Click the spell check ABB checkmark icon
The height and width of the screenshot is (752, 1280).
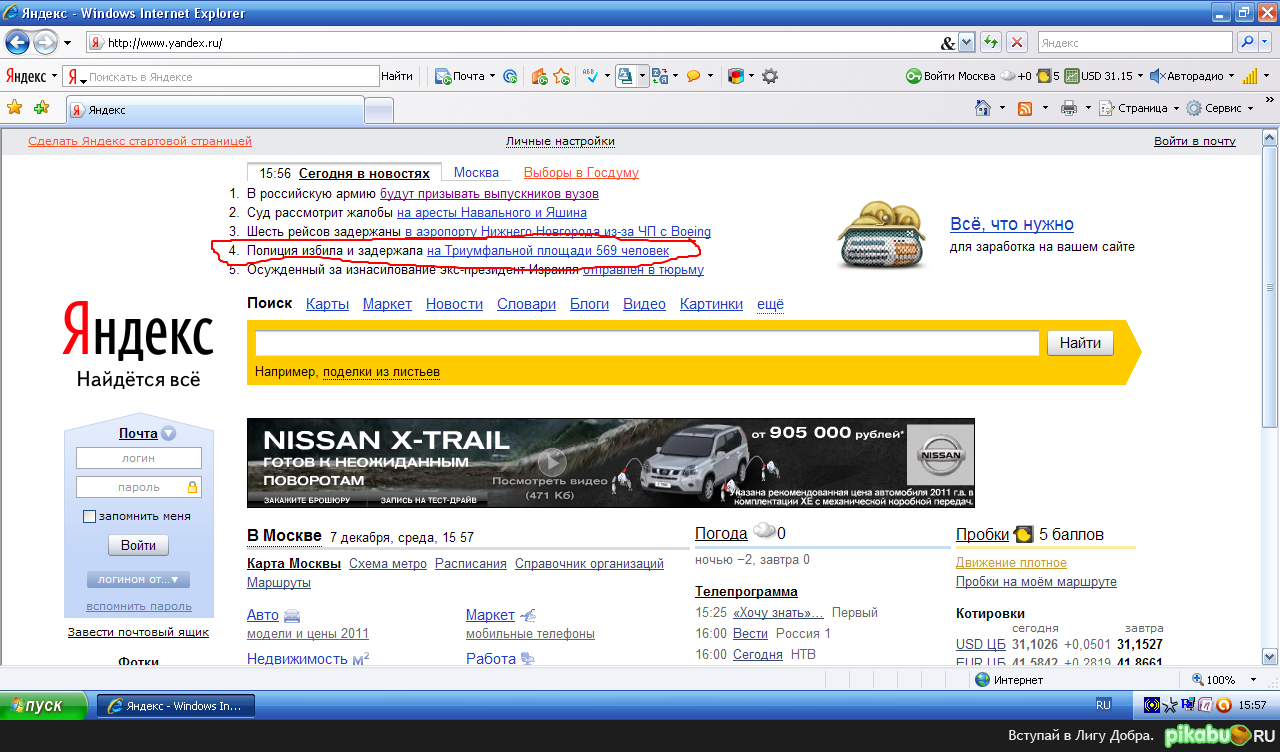click(x=590, y=76)
